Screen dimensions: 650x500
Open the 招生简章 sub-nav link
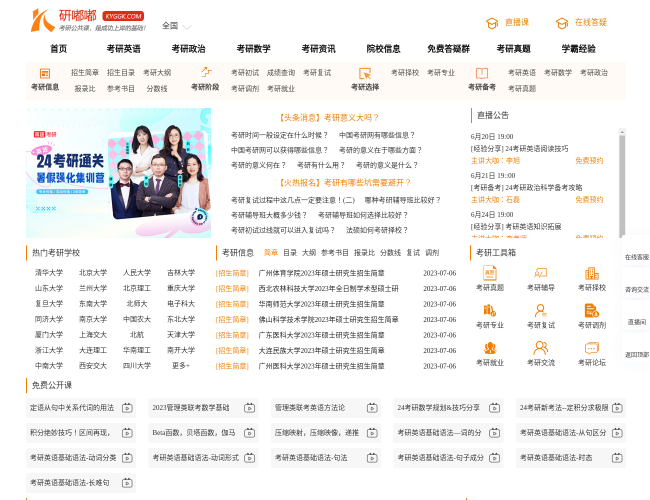pos(85,73)
